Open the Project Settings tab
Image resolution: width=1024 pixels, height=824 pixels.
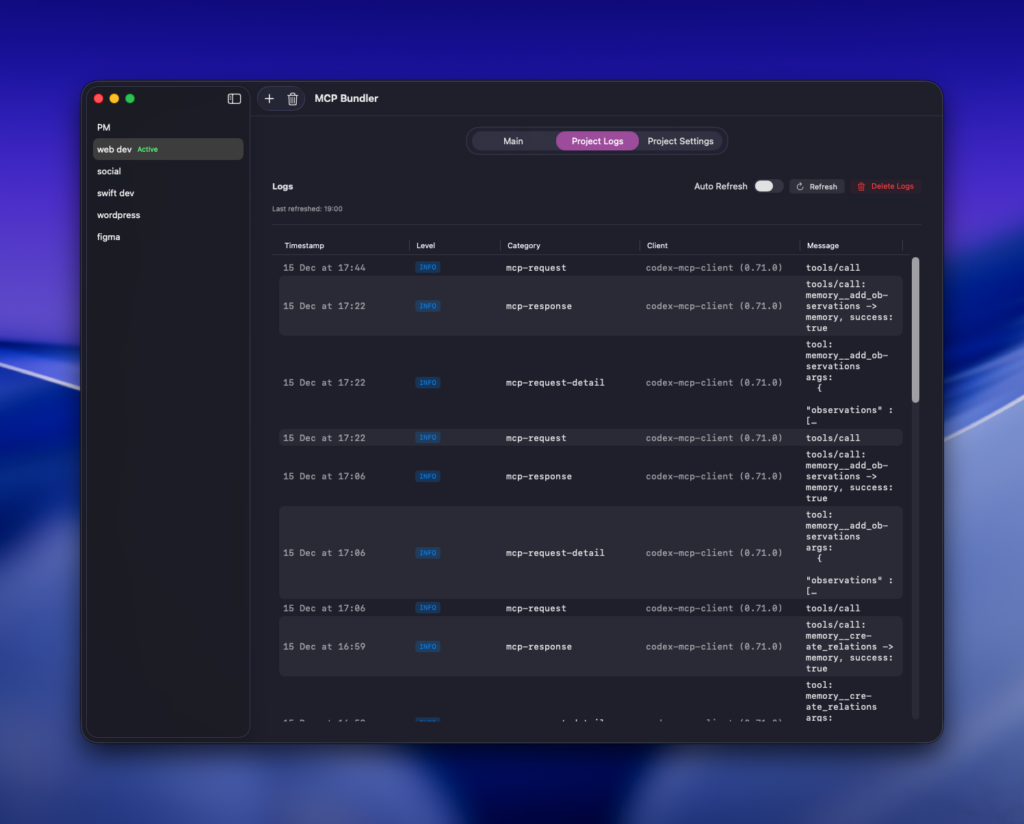tap(680, 141)
